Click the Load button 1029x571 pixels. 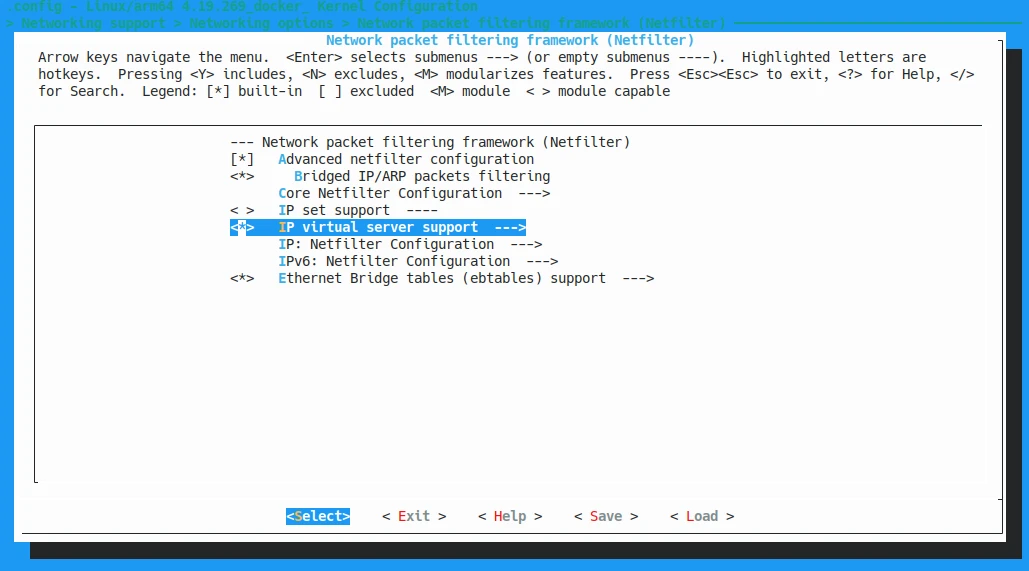point(702,516)
